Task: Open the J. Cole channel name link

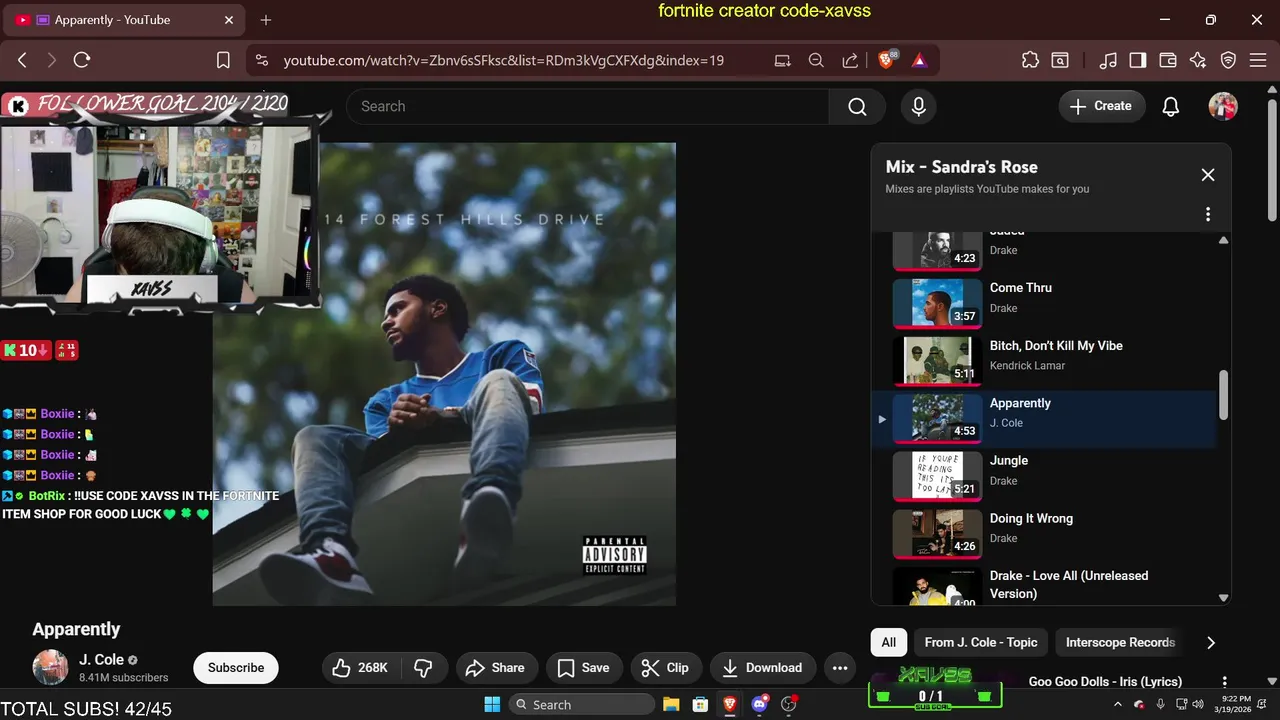Action: (x=101, y=660)
